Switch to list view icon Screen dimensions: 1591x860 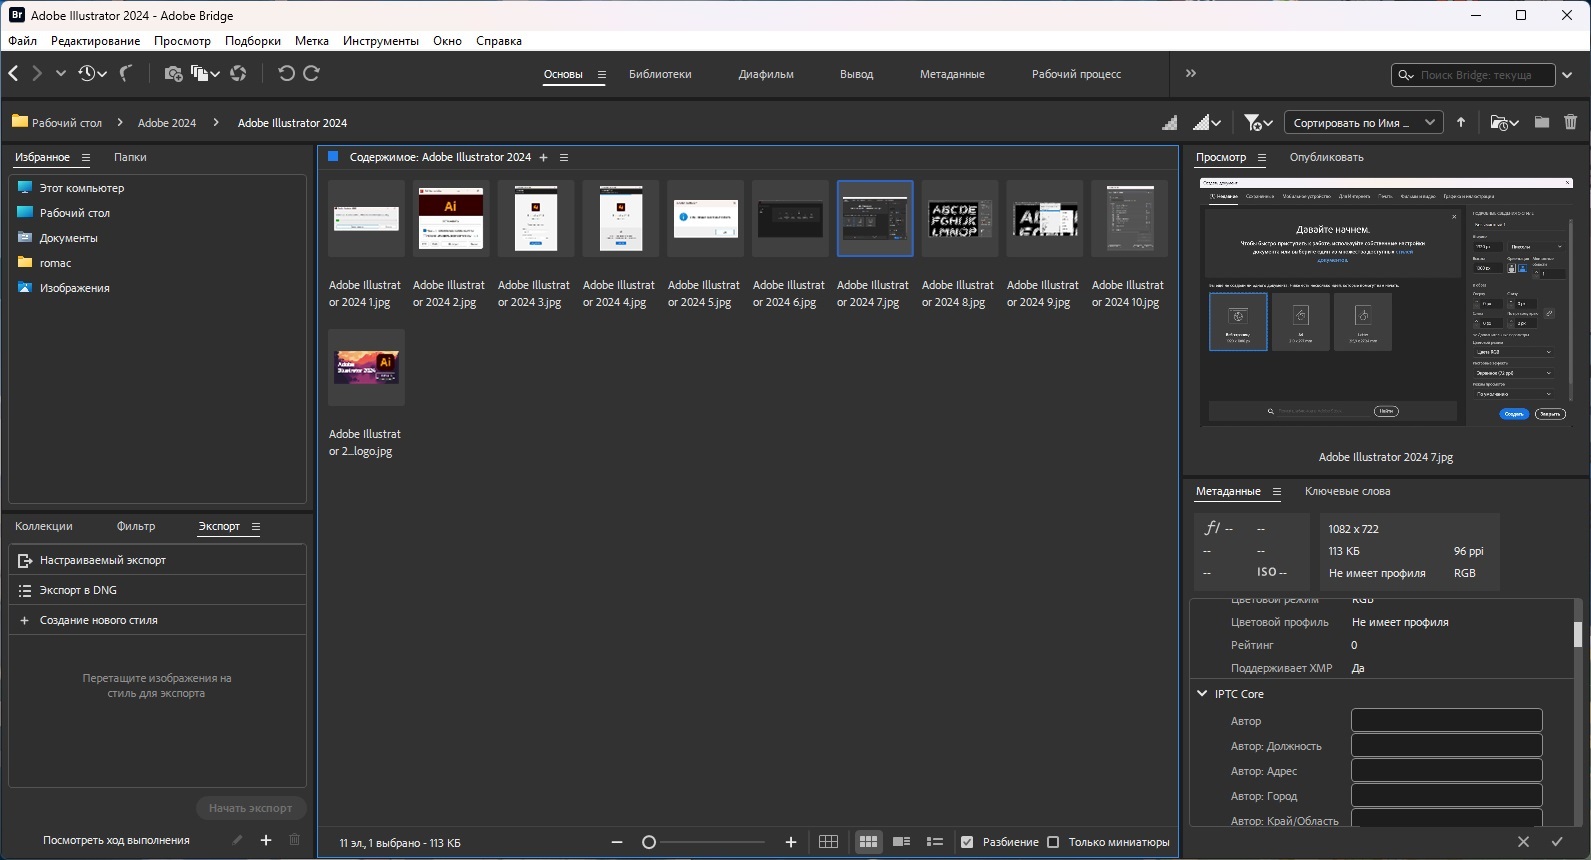pos(934,842)
